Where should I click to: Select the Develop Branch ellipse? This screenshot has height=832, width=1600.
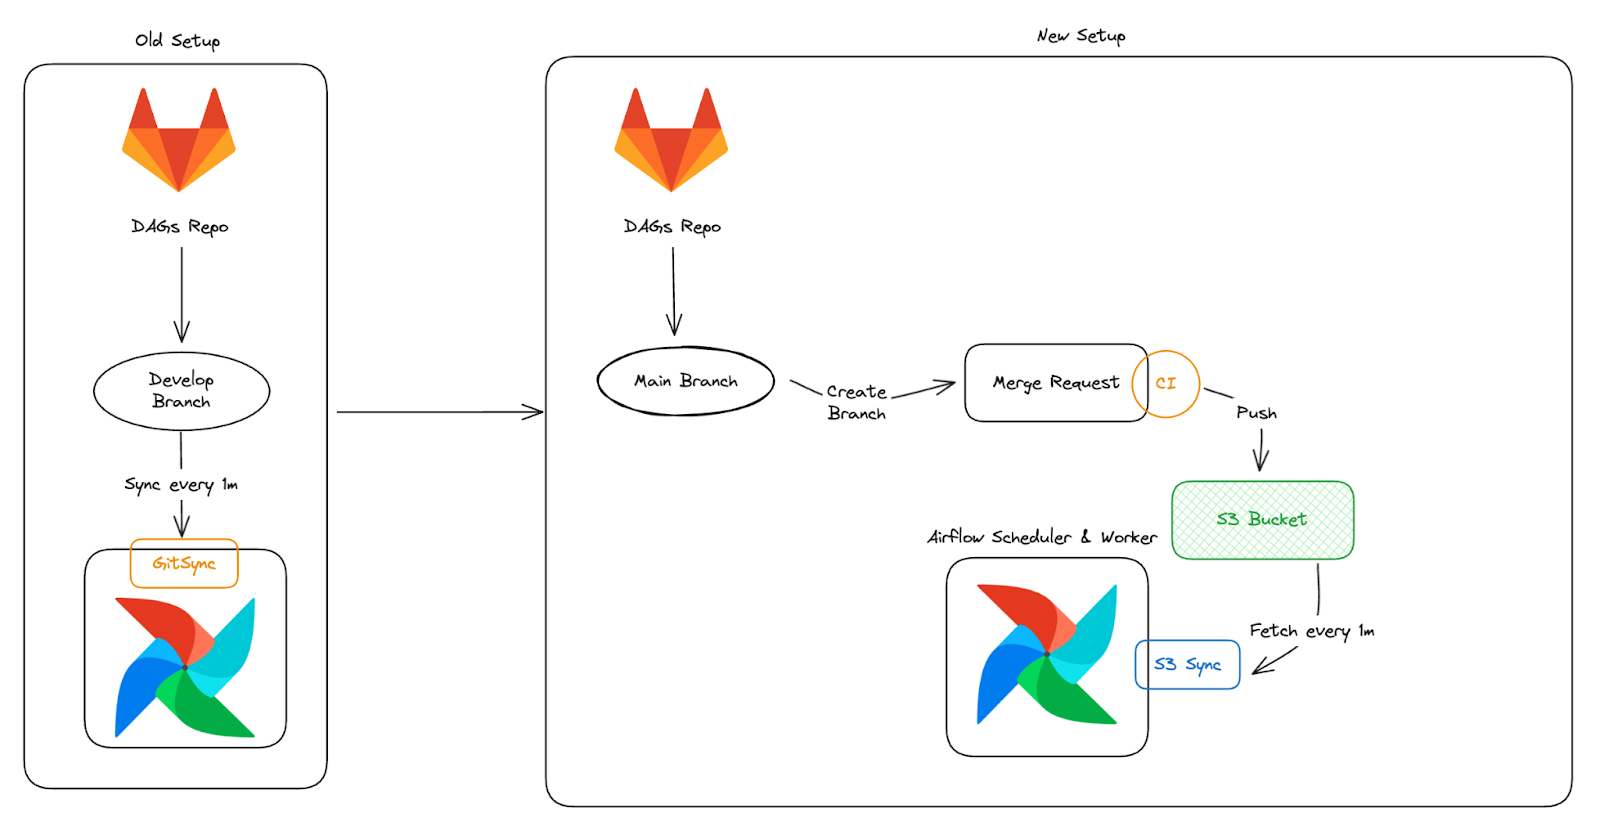pyautogui.click(x=182, y=391)
